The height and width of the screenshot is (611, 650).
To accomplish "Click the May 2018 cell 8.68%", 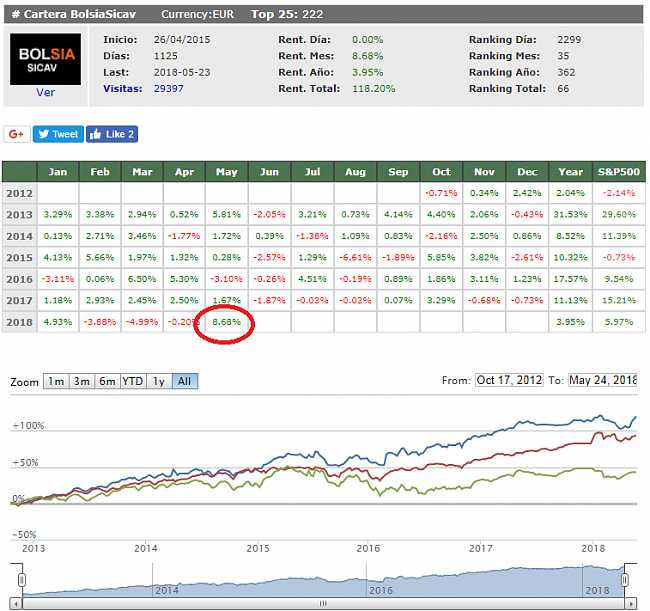I will (226, 322).
